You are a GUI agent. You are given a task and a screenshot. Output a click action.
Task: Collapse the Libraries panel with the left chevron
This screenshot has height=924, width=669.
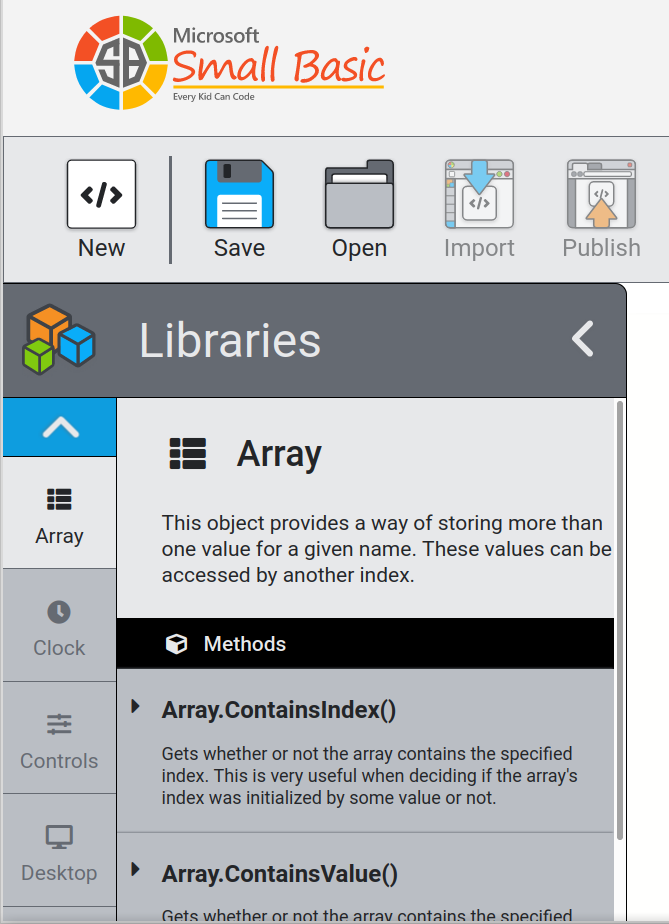tap(583, 339)
